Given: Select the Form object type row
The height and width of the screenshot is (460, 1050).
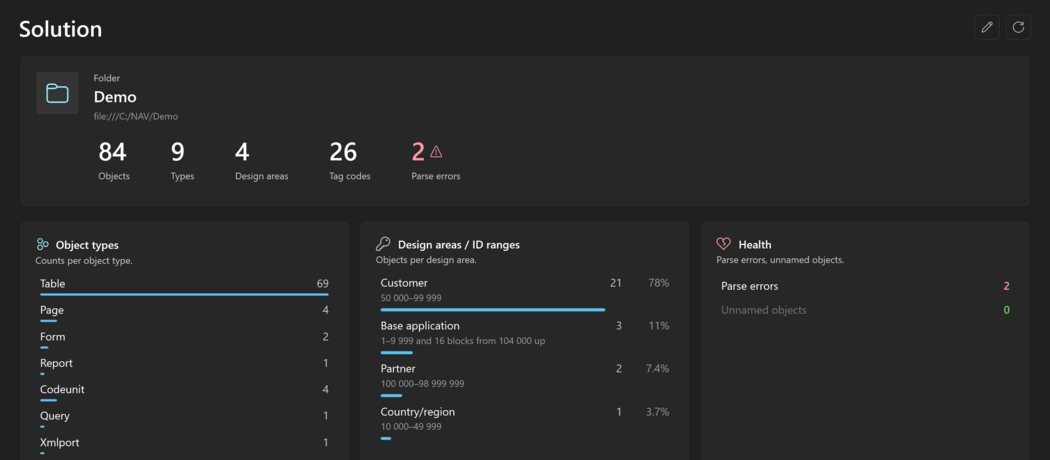Looking at the screenshot, I should point(184,339).
